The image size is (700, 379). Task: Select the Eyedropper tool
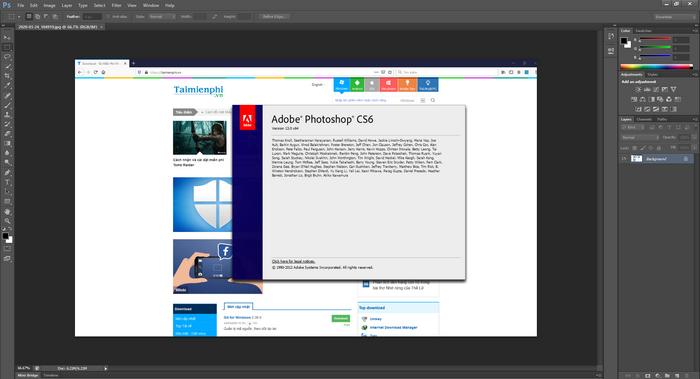click(7, 85)
